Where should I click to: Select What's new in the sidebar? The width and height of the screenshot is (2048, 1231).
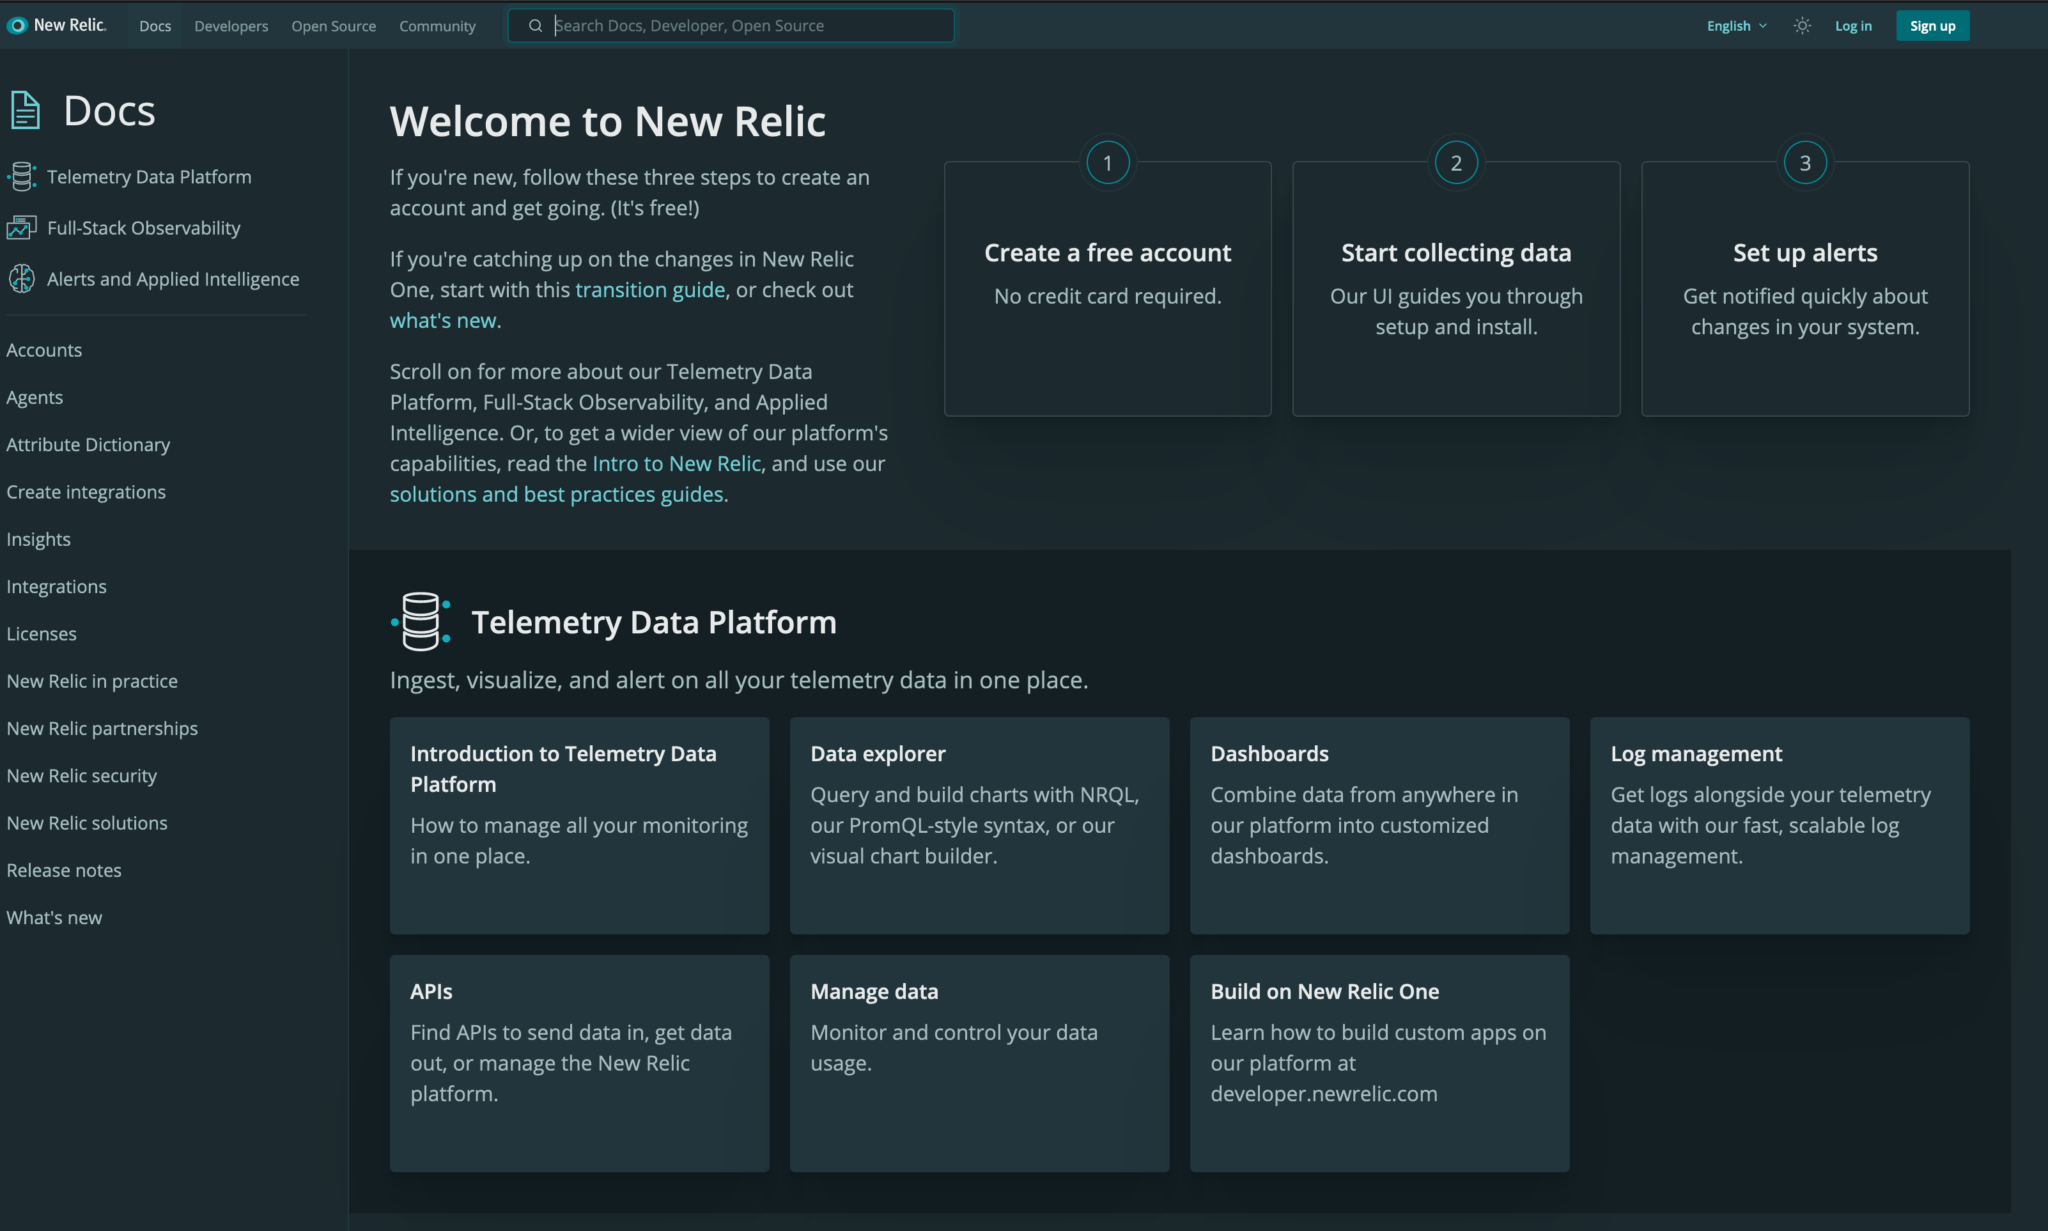(x=54, y=917)
